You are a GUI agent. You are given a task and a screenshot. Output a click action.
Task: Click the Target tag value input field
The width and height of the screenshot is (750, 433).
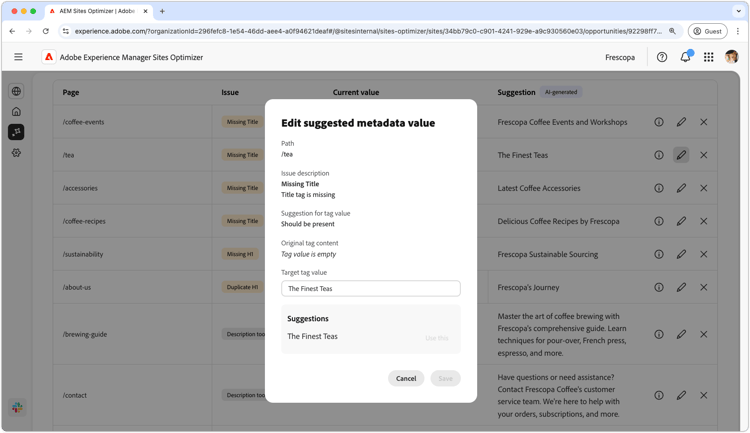coord(371,288)
